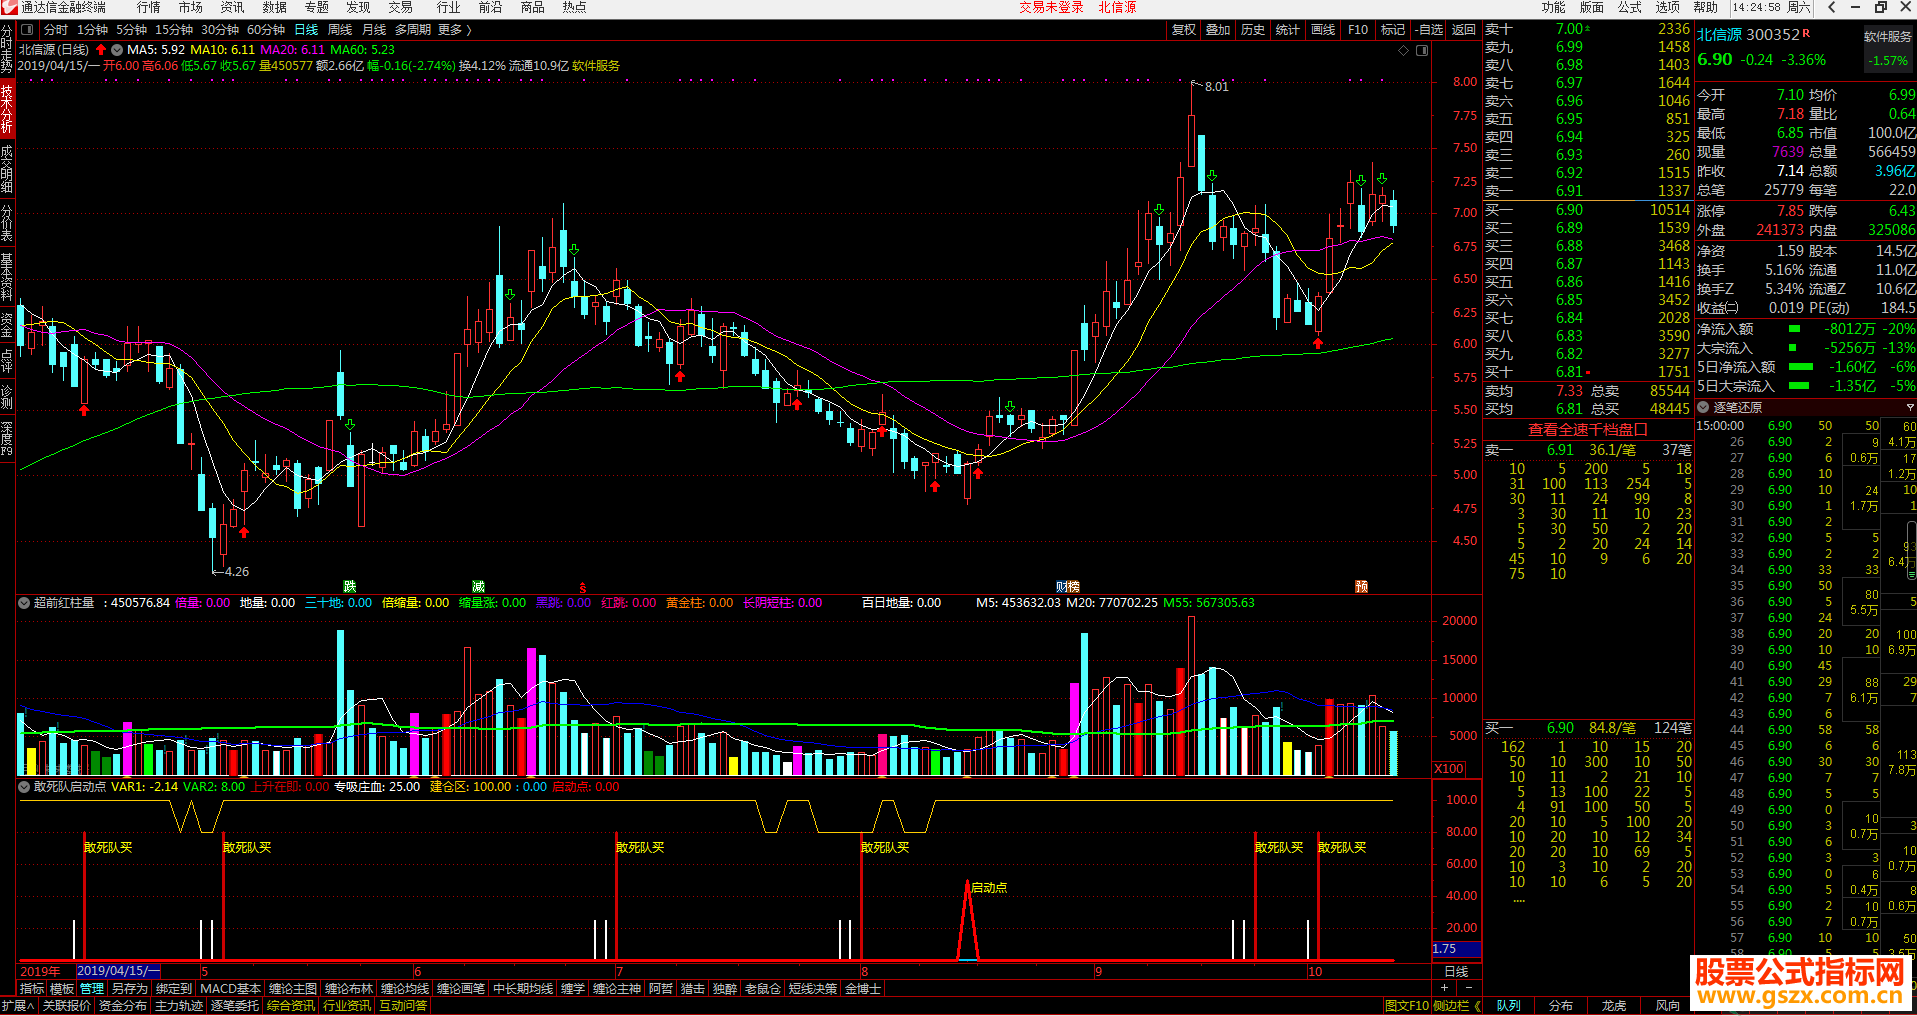The width and height of the screenshot is (1917, 1016).
Task: Open the 分时走势 sidebar tab
Action: click(7, 49)
